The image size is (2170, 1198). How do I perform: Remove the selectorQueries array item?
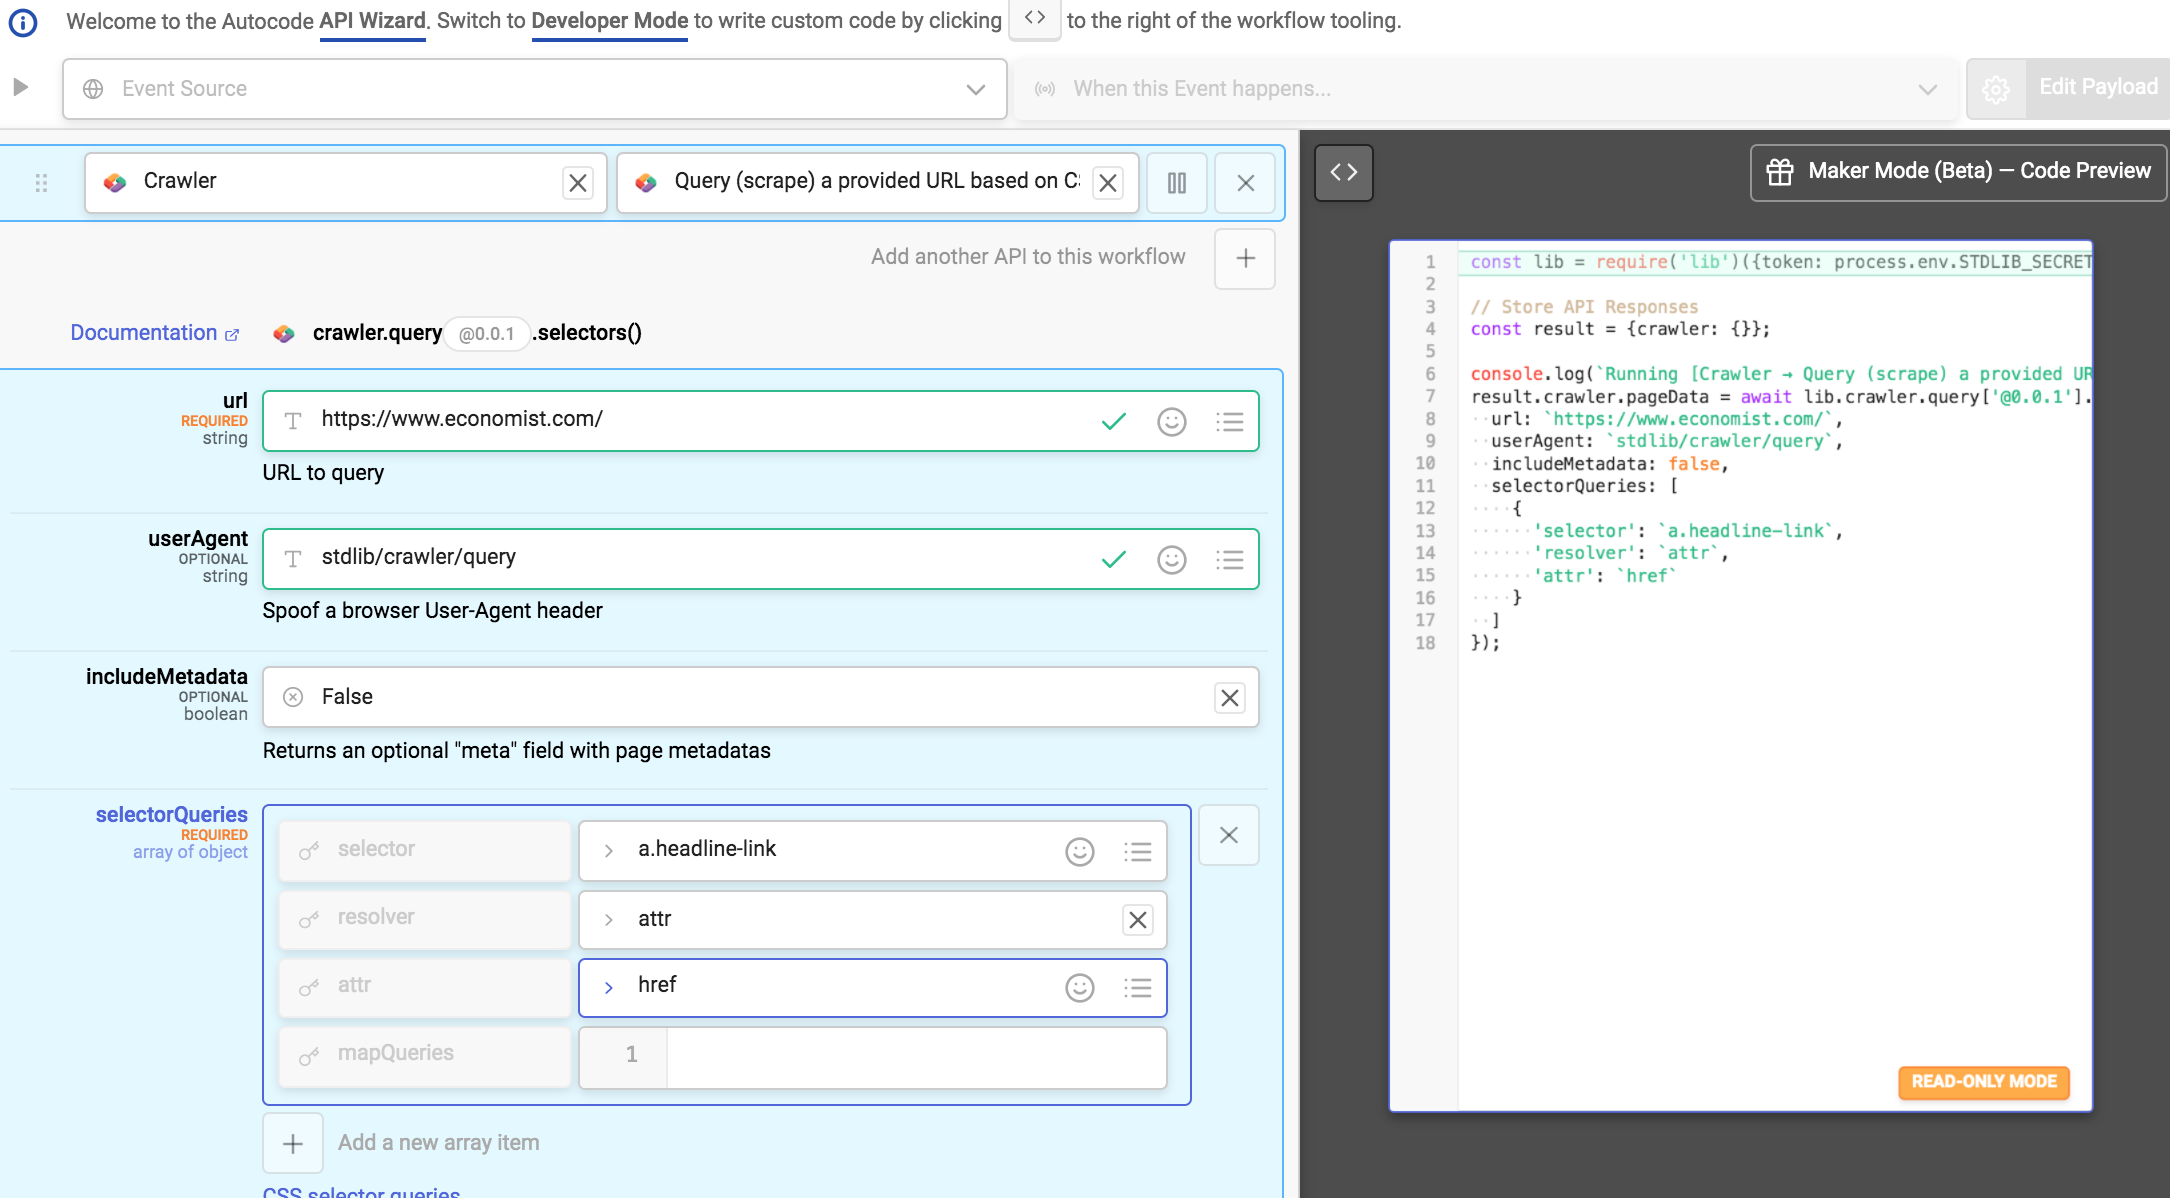pyautogui.click(x=1229, y=835)
